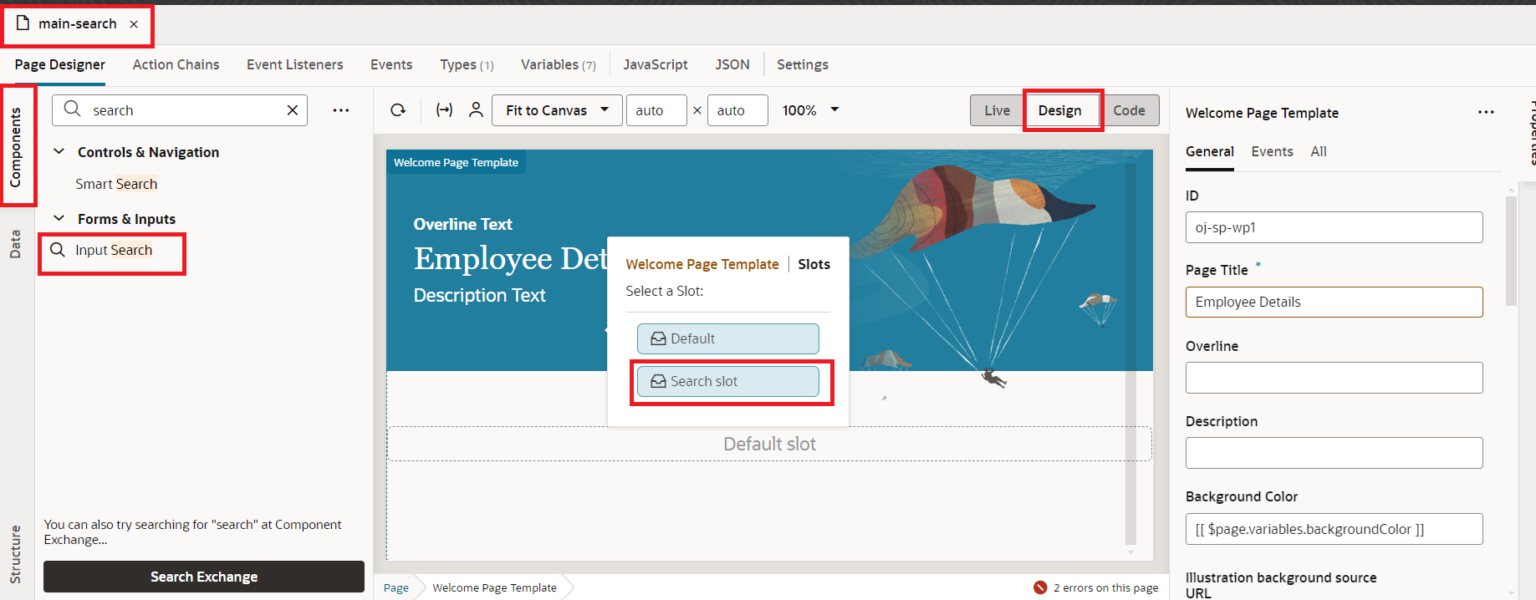
Task: Click the Description Text on canvas
Action: 480,295
